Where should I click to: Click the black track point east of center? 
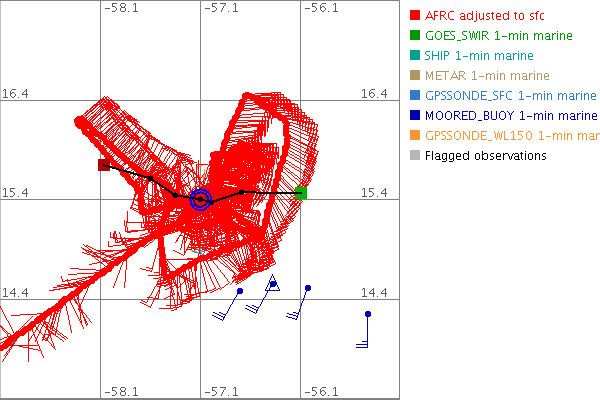coord(241,192)
